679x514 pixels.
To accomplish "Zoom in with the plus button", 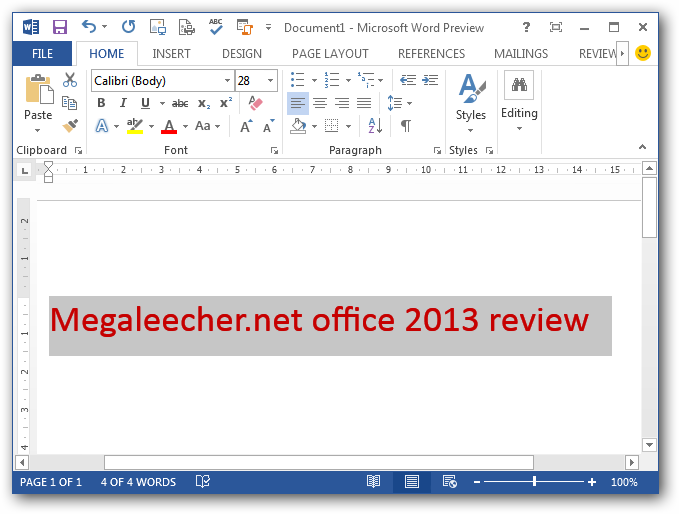I will coord(592,482).
